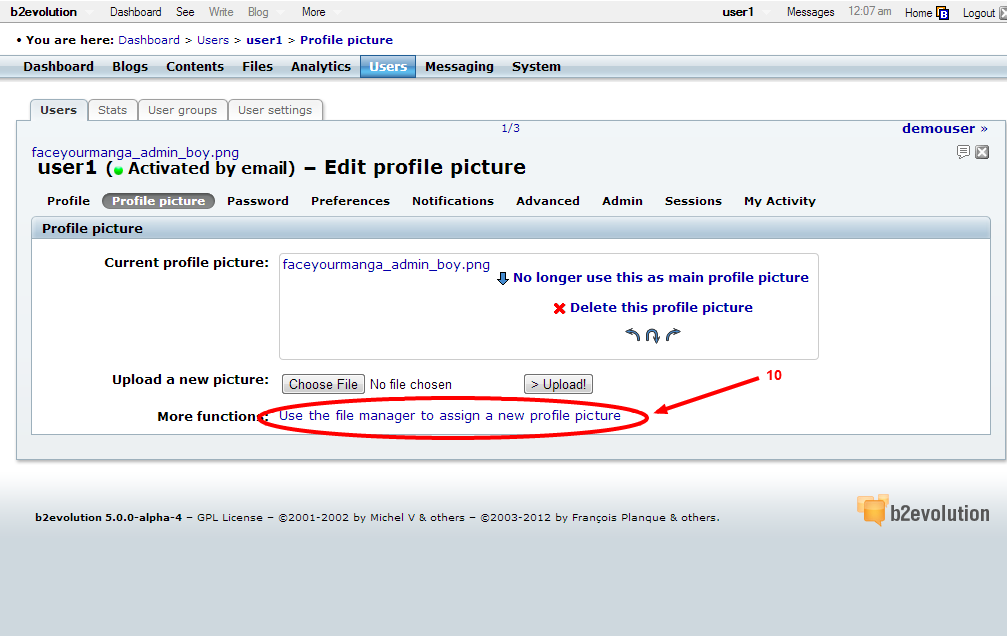Open the System main tab

tap(536, 66)
